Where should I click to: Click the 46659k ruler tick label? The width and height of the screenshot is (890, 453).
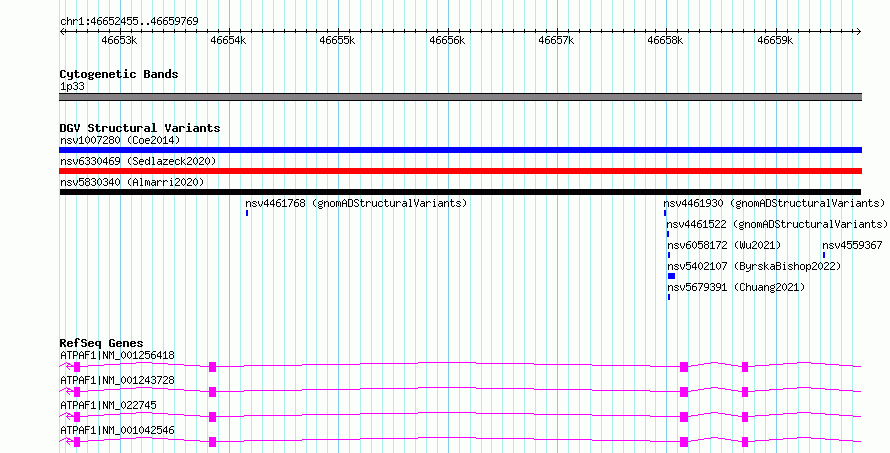[775, 41]
